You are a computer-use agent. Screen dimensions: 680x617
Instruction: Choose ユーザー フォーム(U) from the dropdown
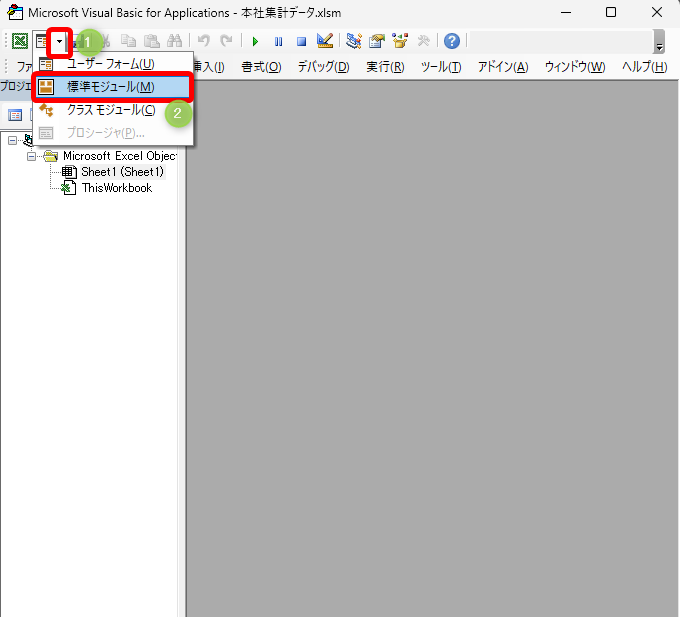coord(110,64)
